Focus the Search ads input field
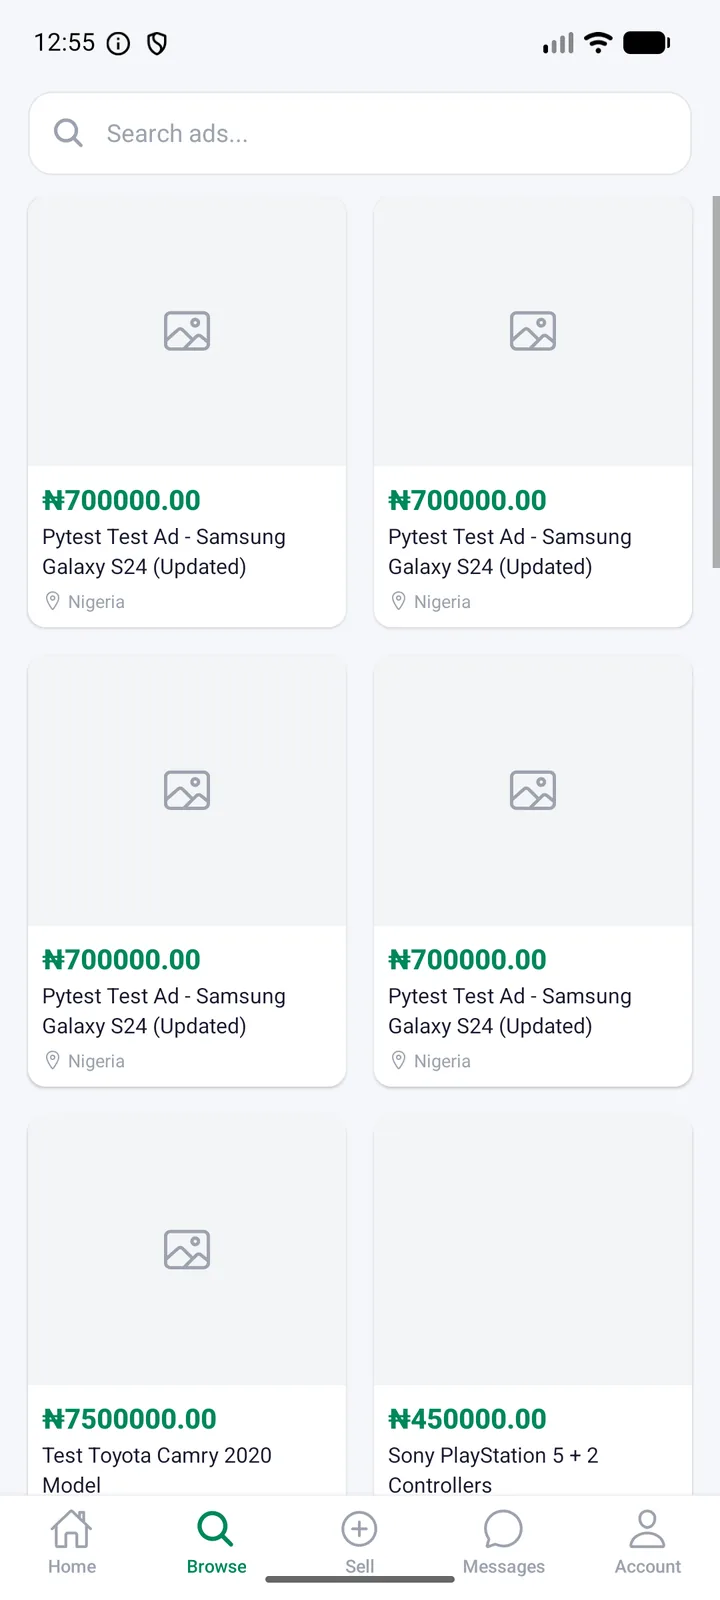720x1600 pixels. [360, 133]
